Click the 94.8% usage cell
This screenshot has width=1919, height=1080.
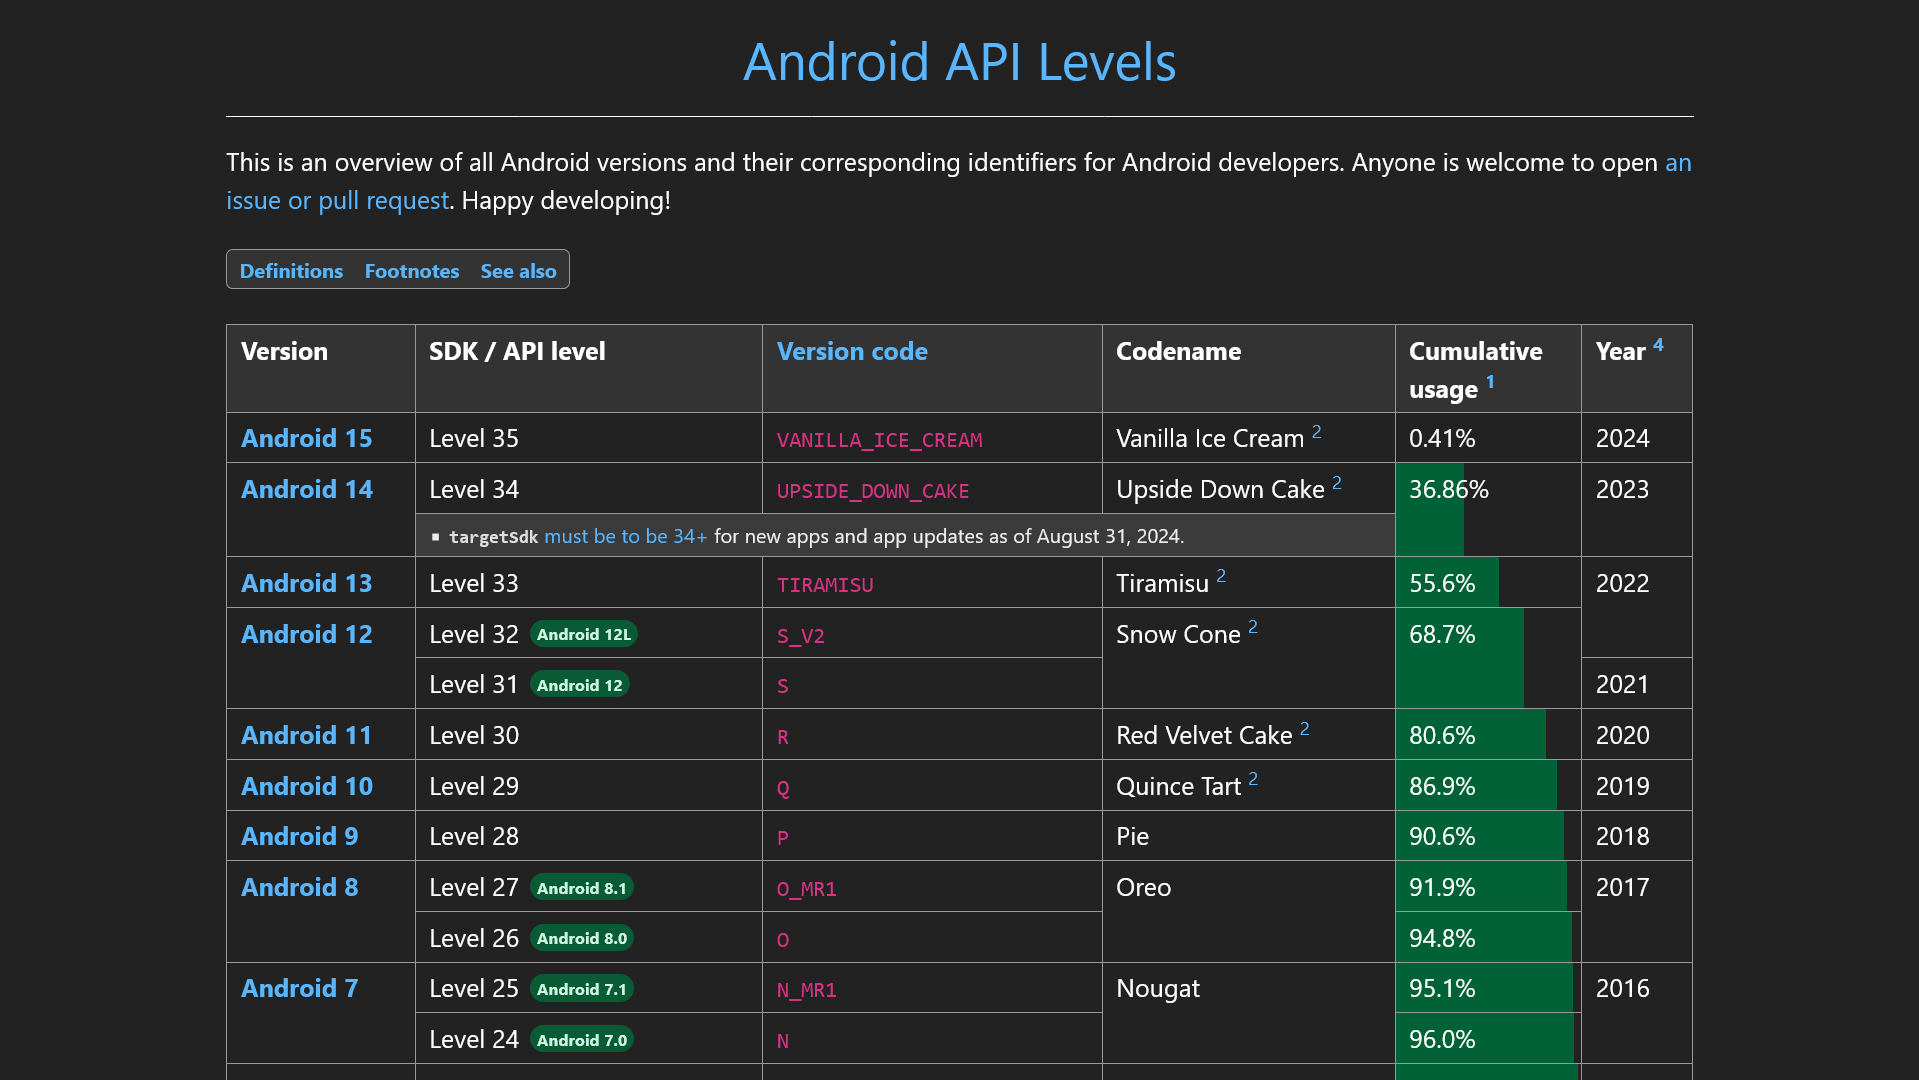pyautogui.click(x=1488, y=938)
